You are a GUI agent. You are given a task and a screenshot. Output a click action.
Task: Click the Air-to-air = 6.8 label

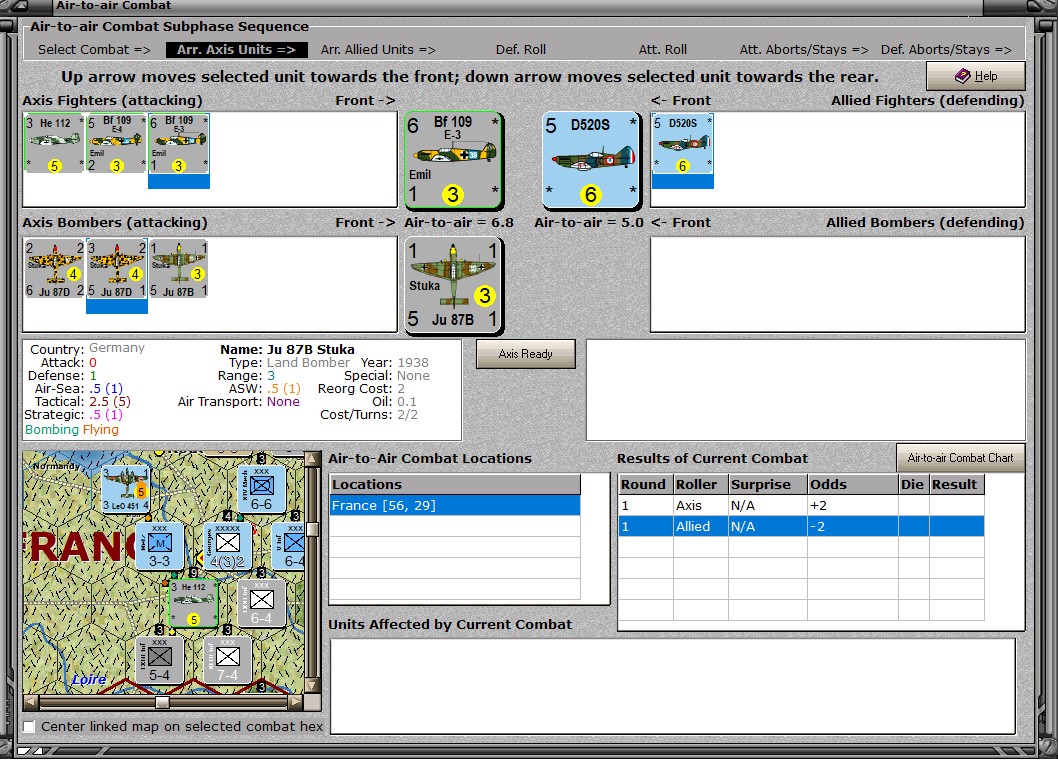[459, 223]
